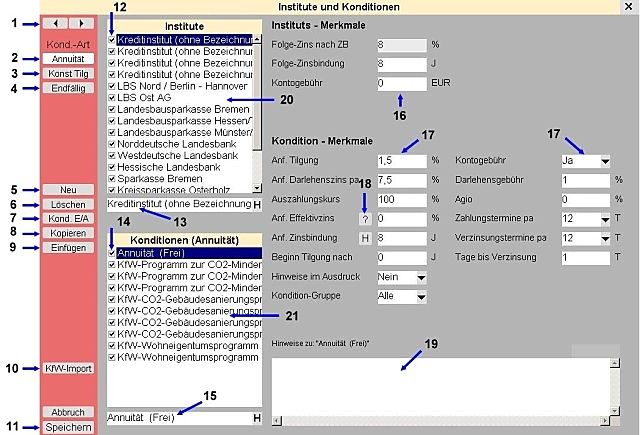Click the Anf. Darlehenszins pa input field
Image resolution: width=640 pixels, height=435 pixels.
[402, 180]
